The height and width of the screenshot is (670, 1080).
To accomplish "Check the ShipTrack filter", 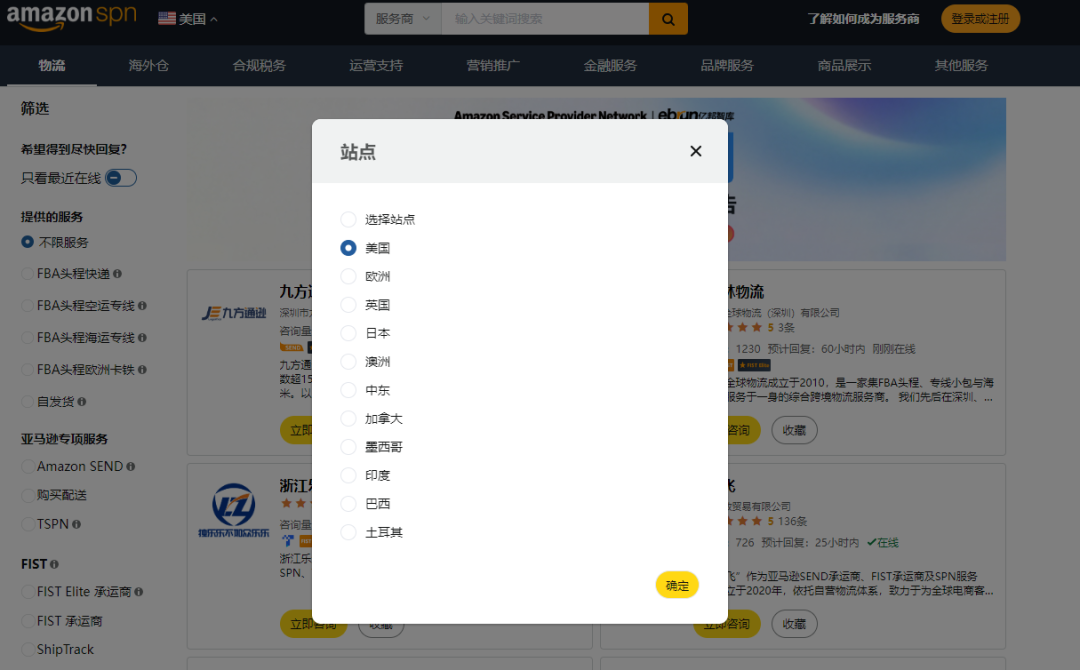I will click(28, 649).
